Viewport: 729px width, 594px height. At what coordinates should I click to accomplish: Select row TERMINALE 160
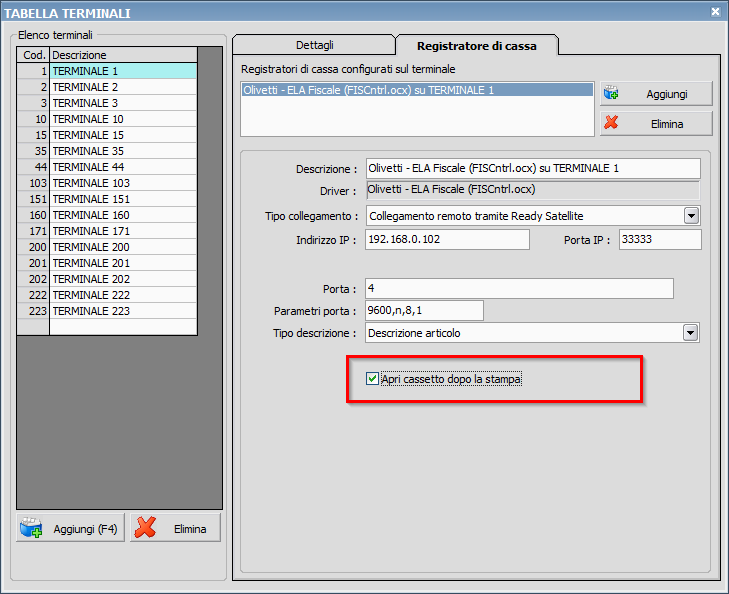[107, 215]
